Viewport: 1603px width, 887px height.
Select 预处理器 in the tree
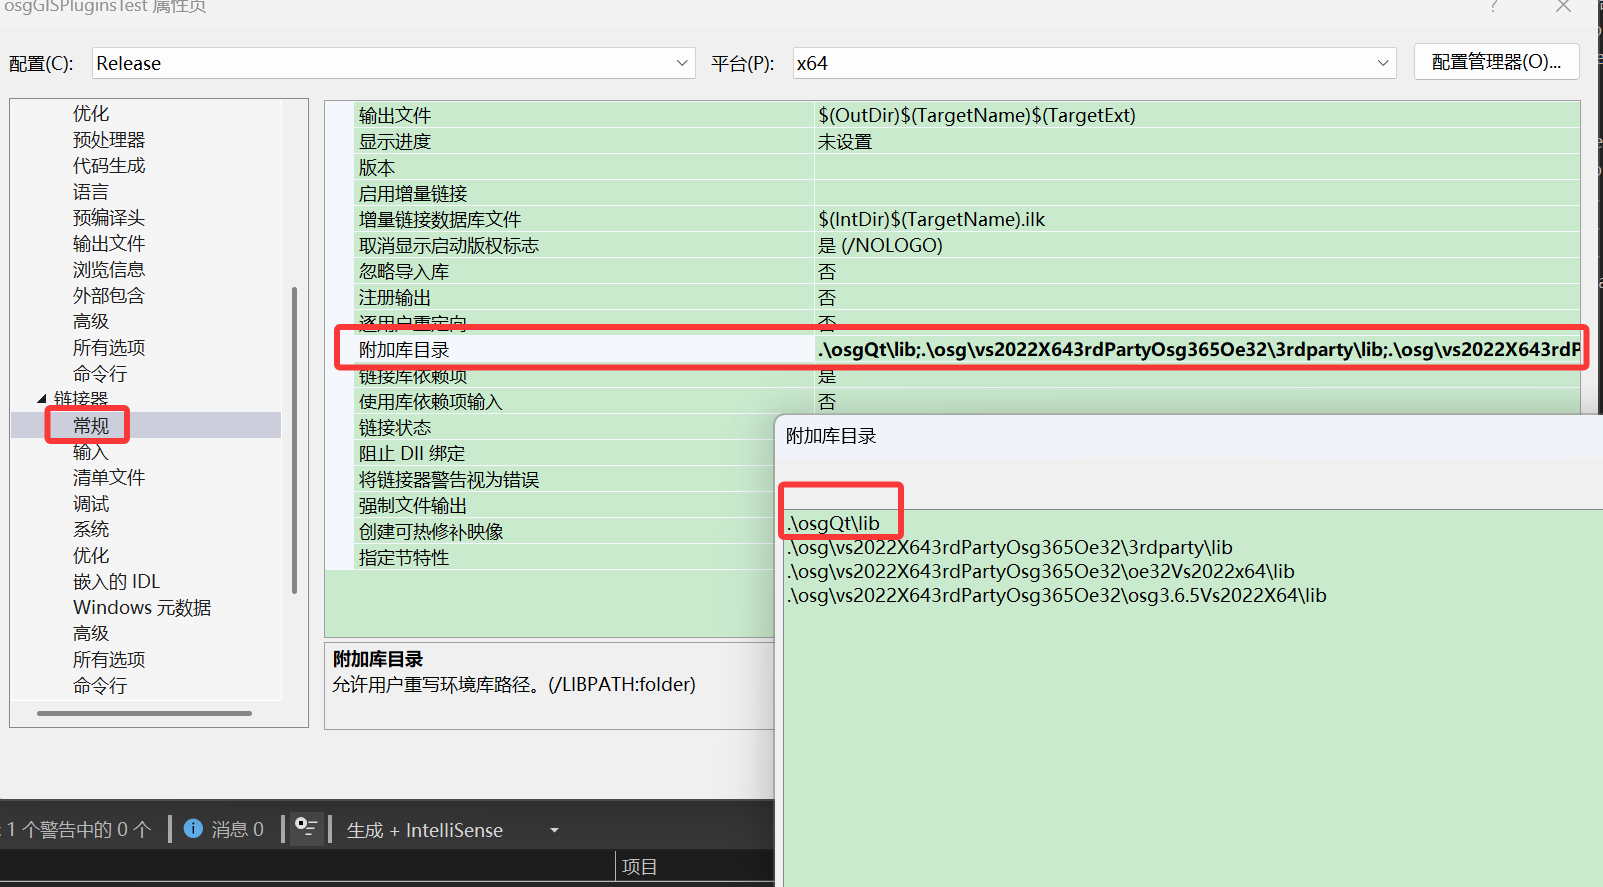[x=109, y=139]
